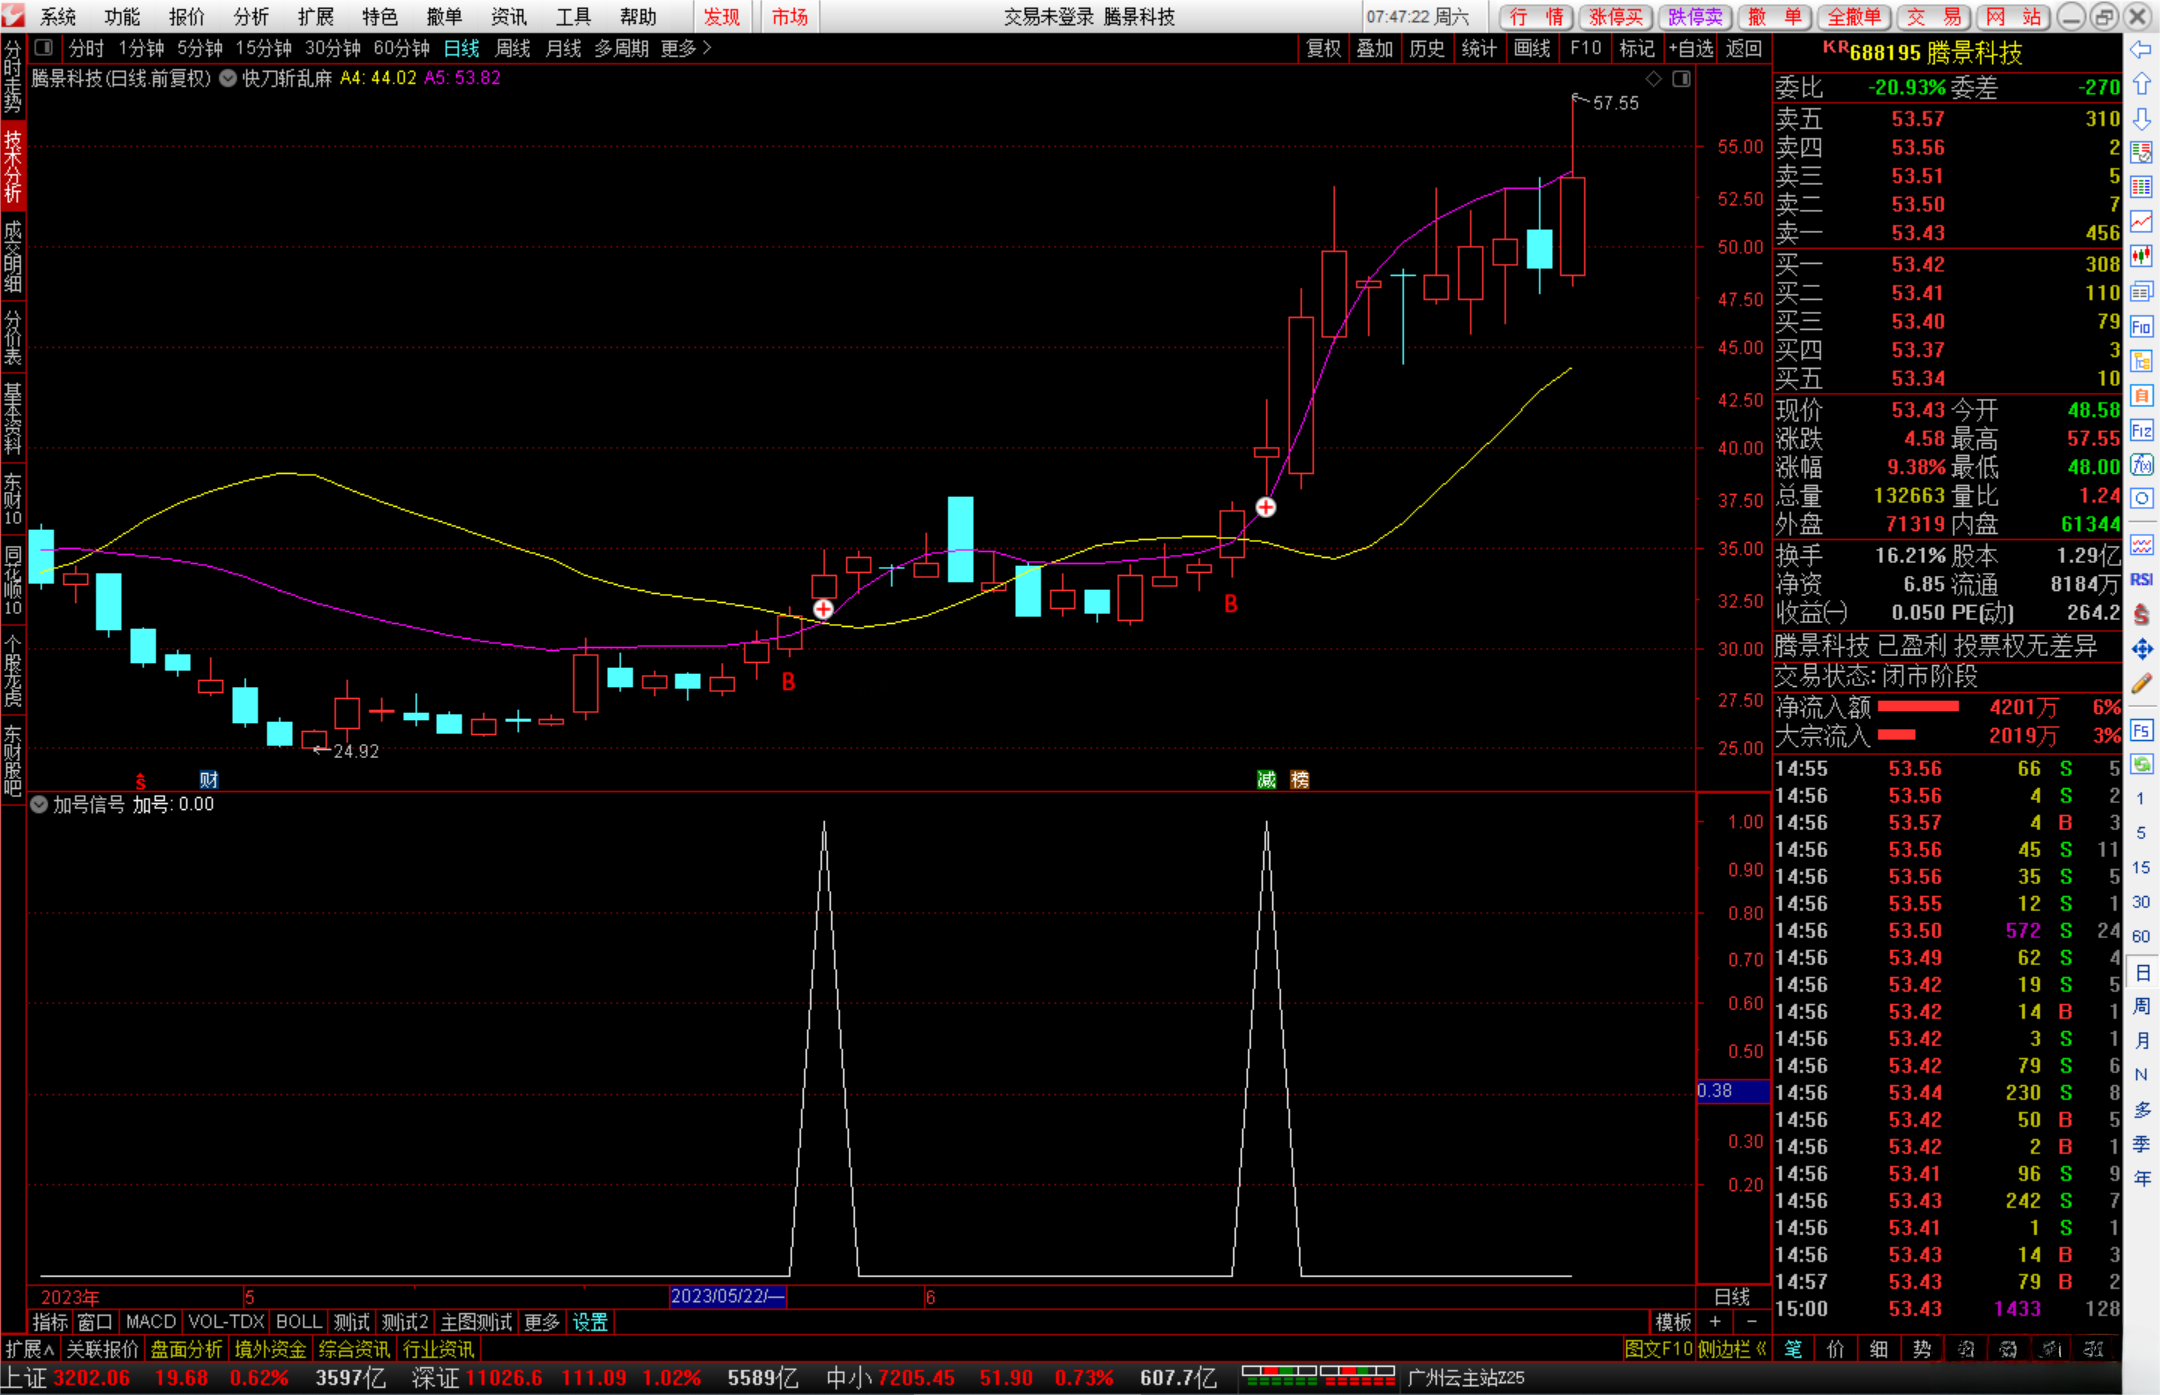Click the back arrow icon in right sidebar
The image size is (2160, 1395).
click(x=2141, y=50)
